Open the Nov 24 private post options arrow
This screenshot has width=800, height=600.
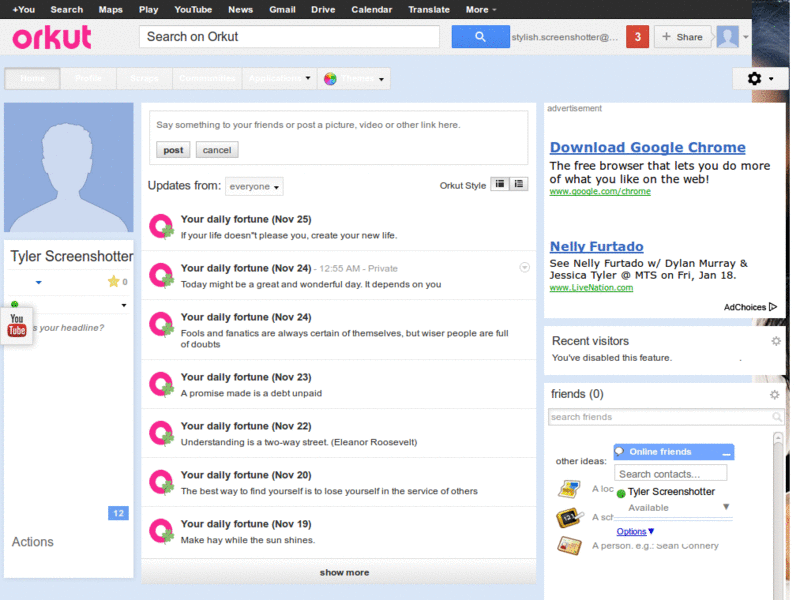click(x=524, y=267)
